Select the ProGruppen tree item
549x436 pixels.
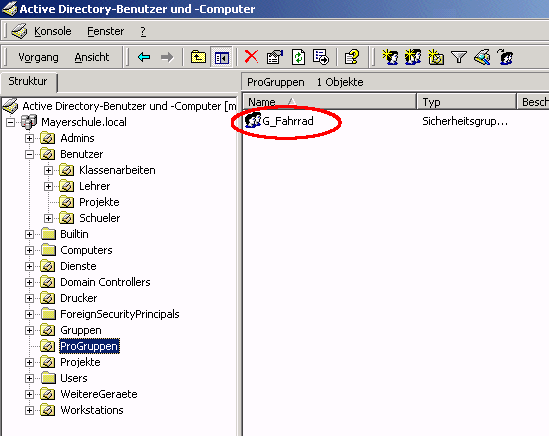click(89, 346)
